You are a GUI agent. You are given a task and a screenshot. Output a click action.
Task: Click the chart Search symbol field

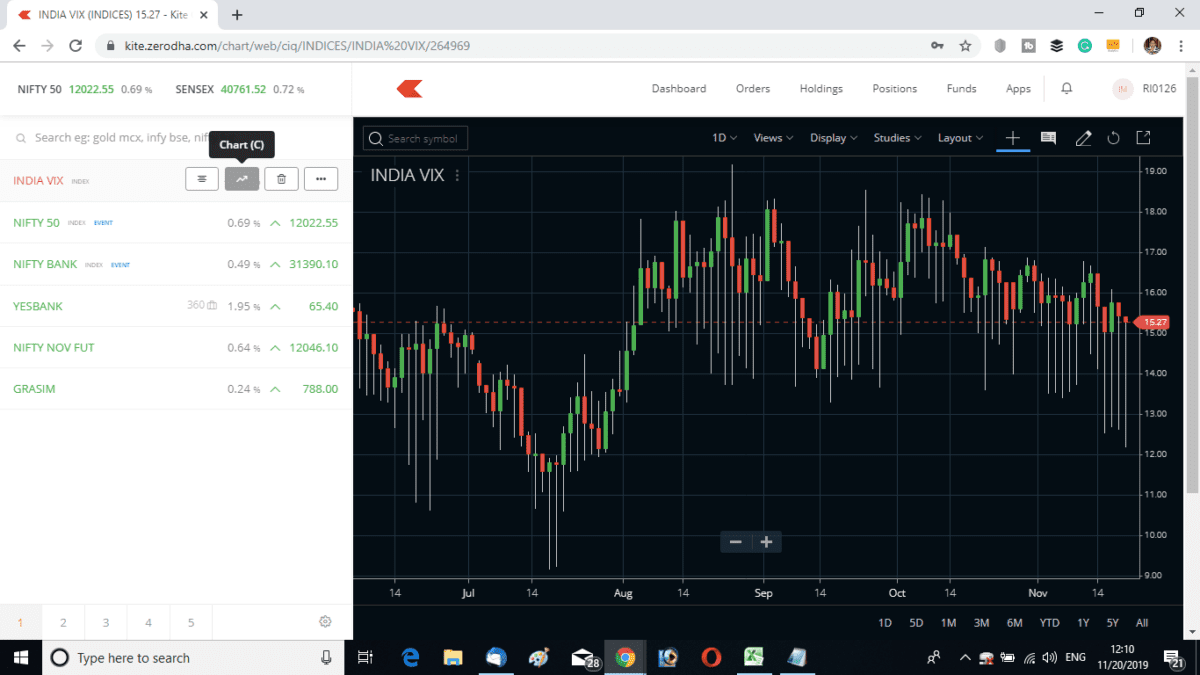pos(416,138)
